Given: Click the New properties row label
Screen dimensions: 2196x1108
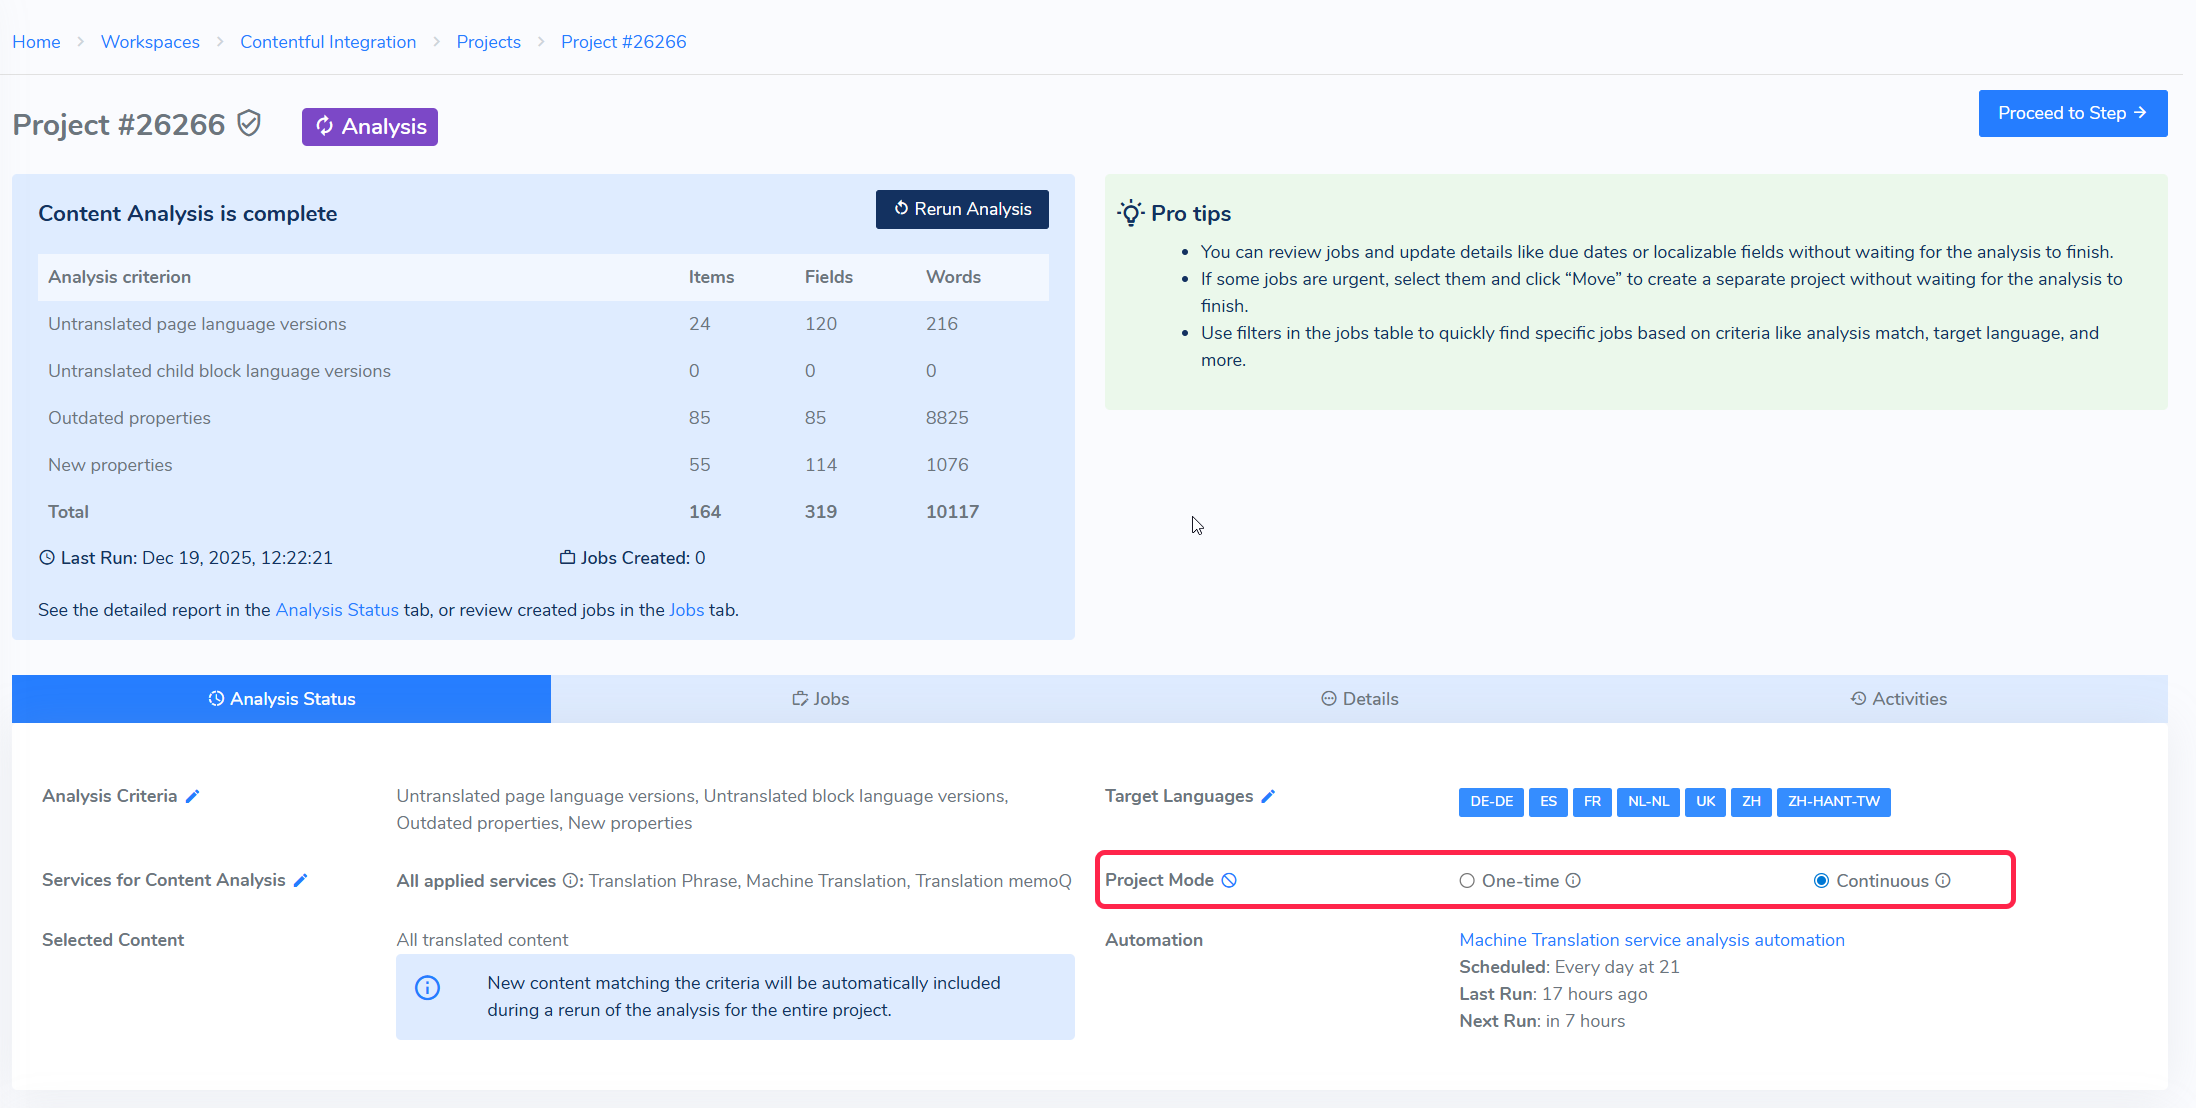Looking at the screenshot, I should [110, 465].
